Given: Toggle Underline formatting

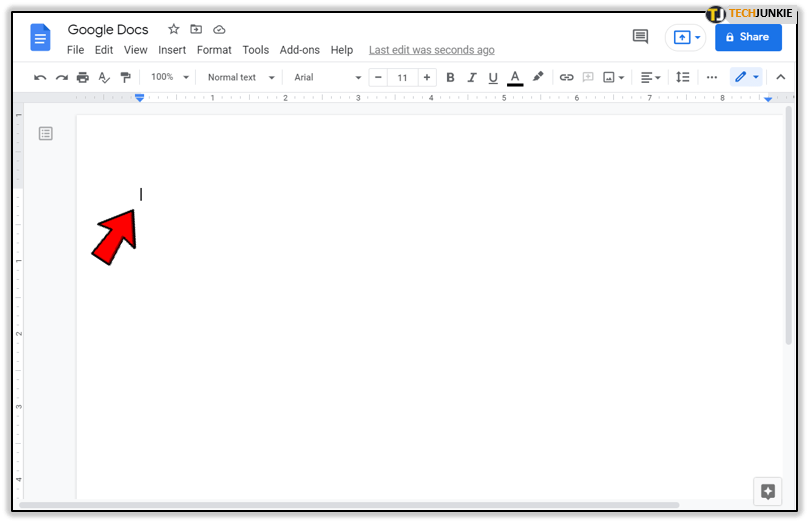Looking at the screenshot, I should point(492,77).
